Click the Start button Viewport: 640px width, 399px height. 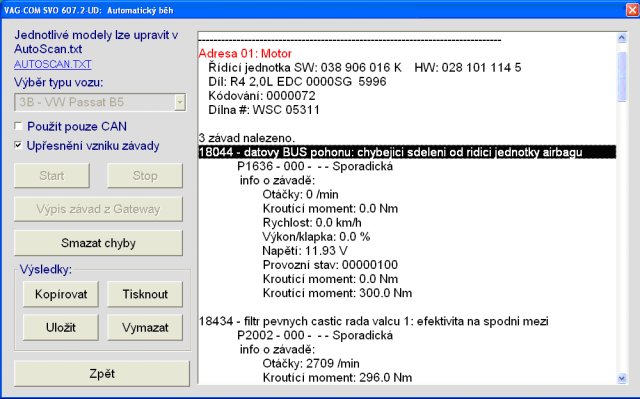point(52,175)
